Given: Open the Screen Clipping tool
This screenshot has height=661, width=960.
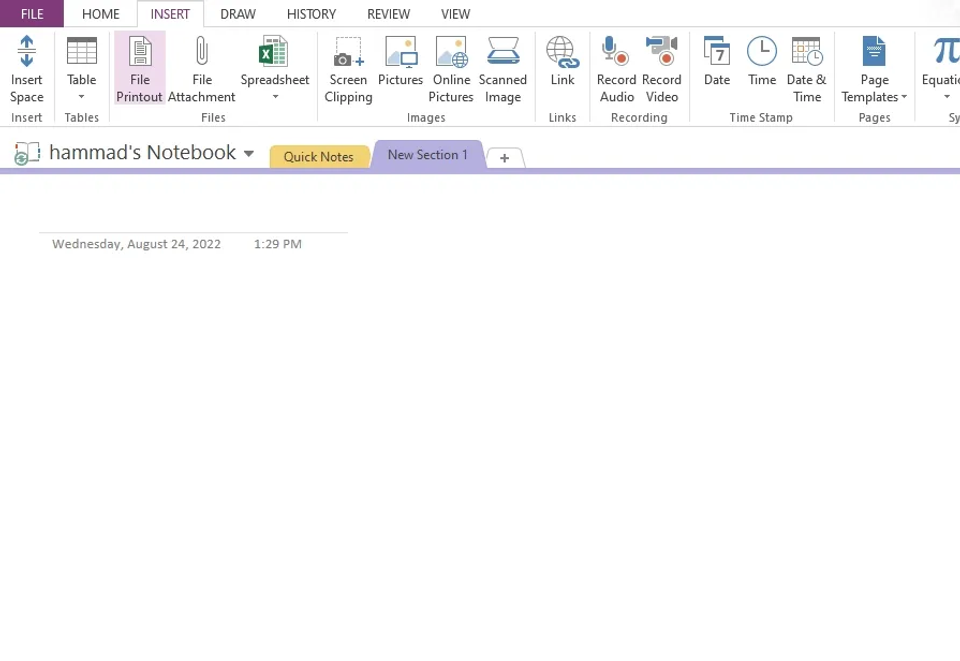Looking at the screenshot, I should pos(348,52).
